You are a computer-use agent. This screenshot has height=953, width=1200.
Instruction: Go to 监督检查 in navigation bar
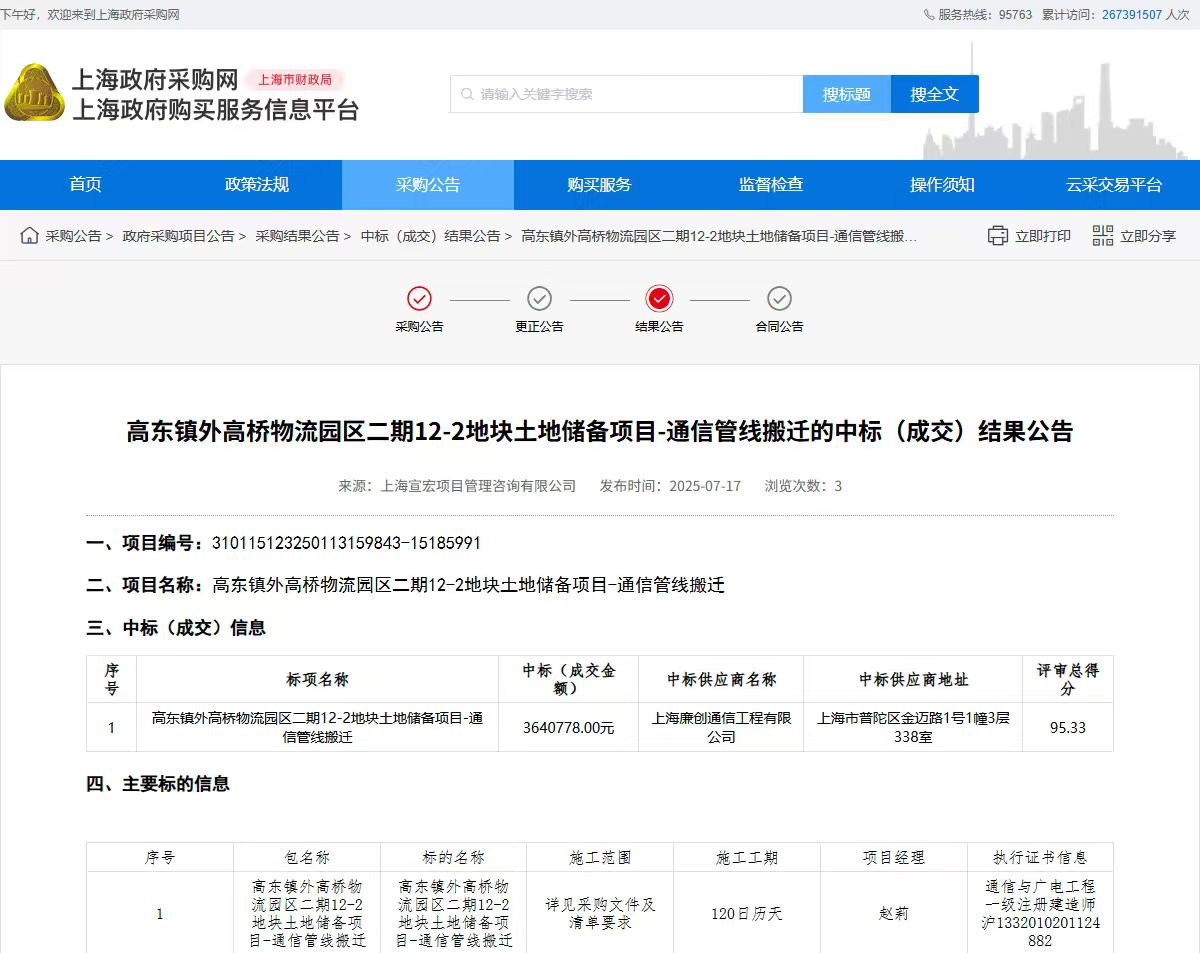(771, 185)
